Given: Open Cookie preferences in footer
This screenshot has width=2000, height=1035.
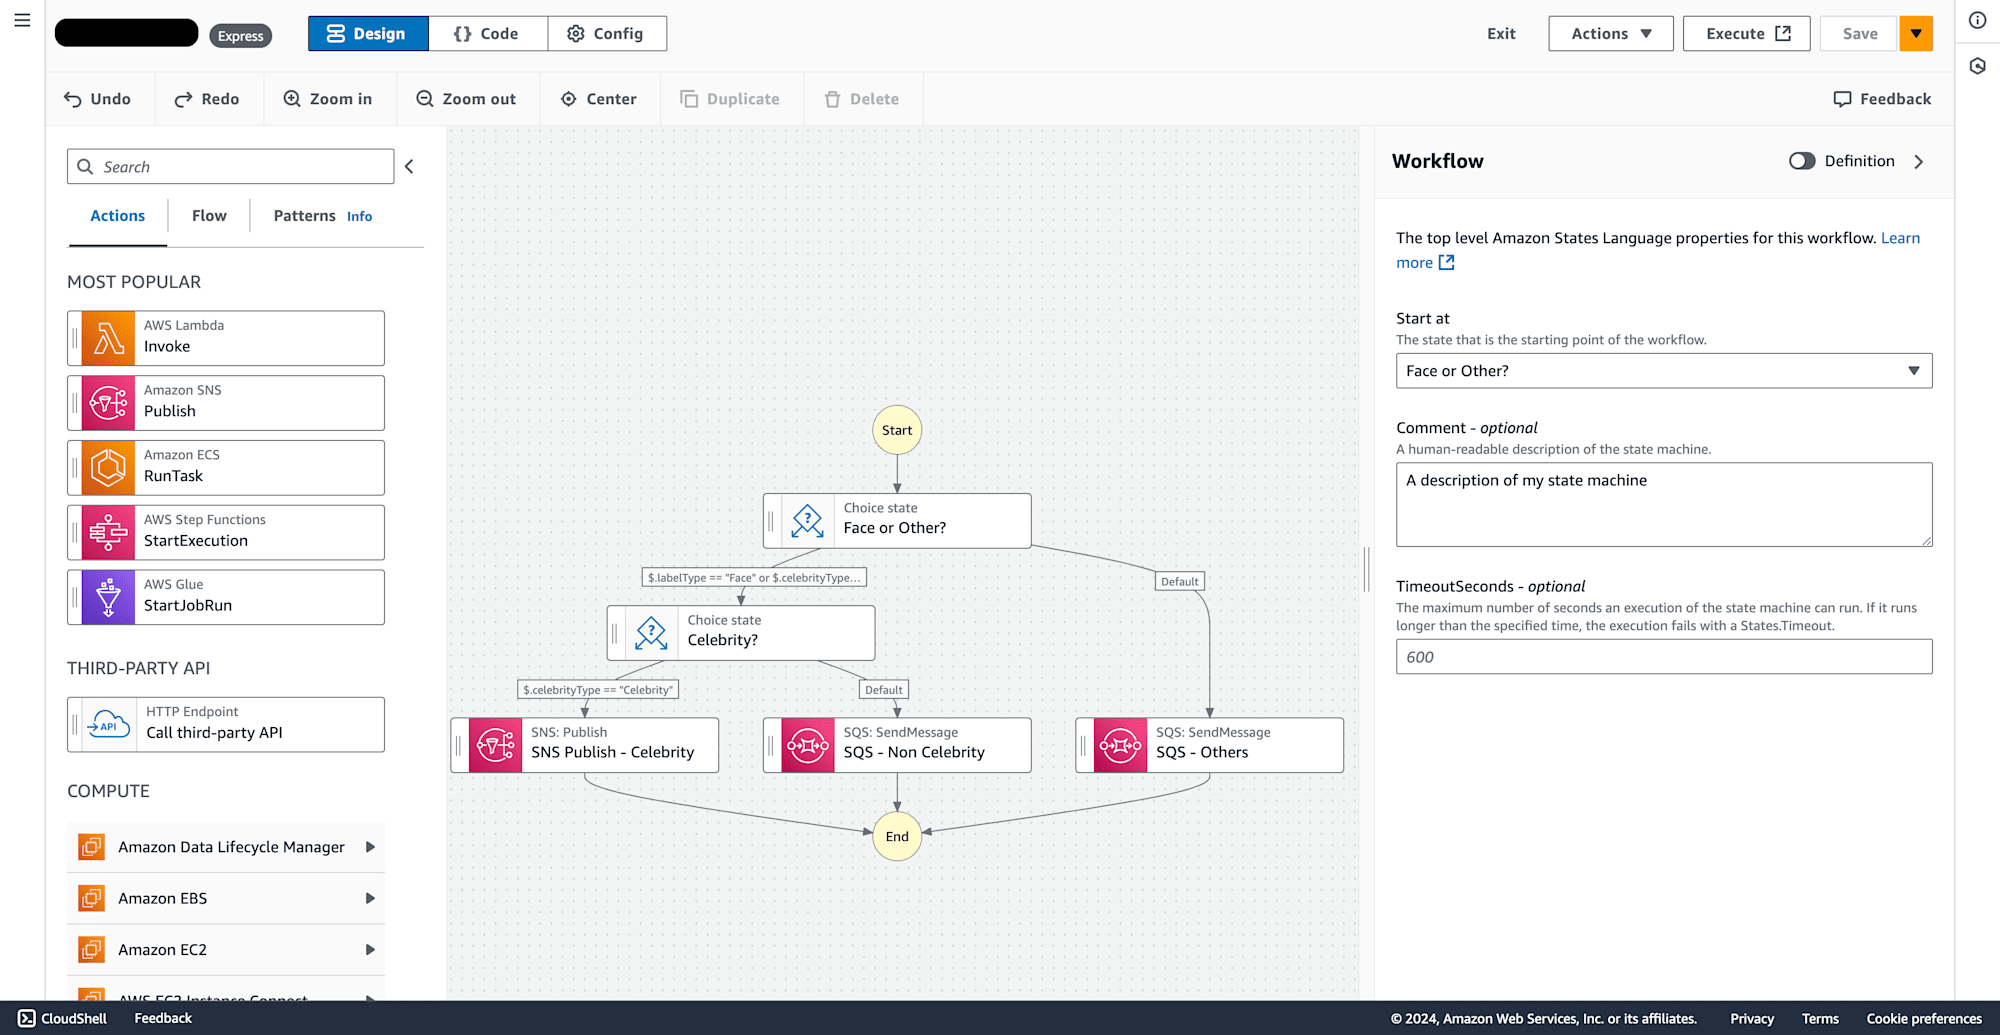Looking at the screenshot, I should 1924,1019.
